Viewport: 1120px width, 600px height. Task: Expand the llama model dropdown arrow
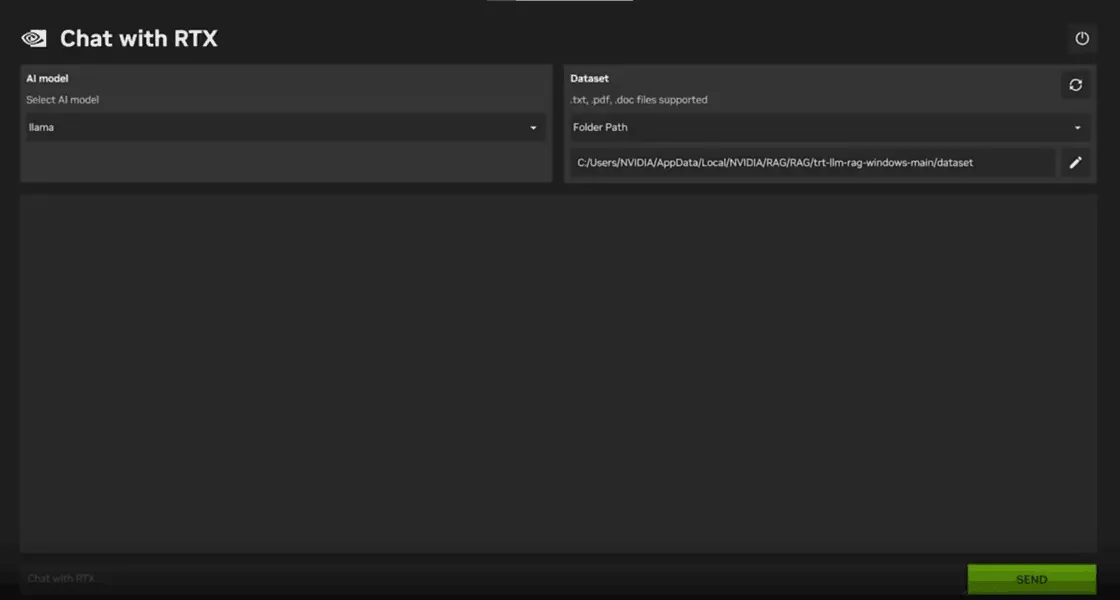(533, 128)
